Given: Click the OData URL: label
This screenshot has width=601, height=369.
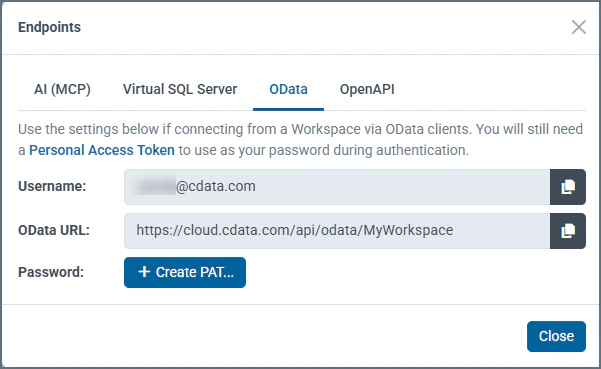Looking at the screenshot, I should coord(54,230).
